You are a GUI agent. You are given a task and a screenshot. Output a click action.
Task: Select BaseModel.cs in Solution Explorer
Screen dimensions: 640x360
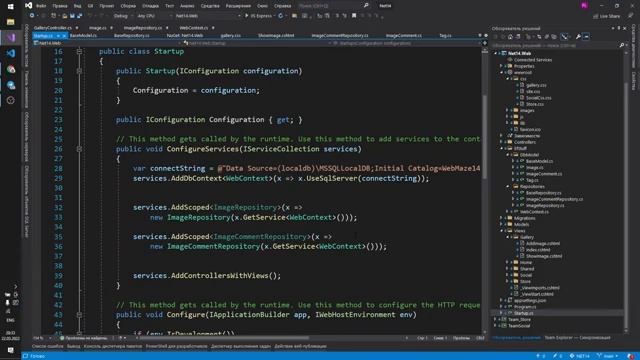pyautogui.click(x=539, y=161)
